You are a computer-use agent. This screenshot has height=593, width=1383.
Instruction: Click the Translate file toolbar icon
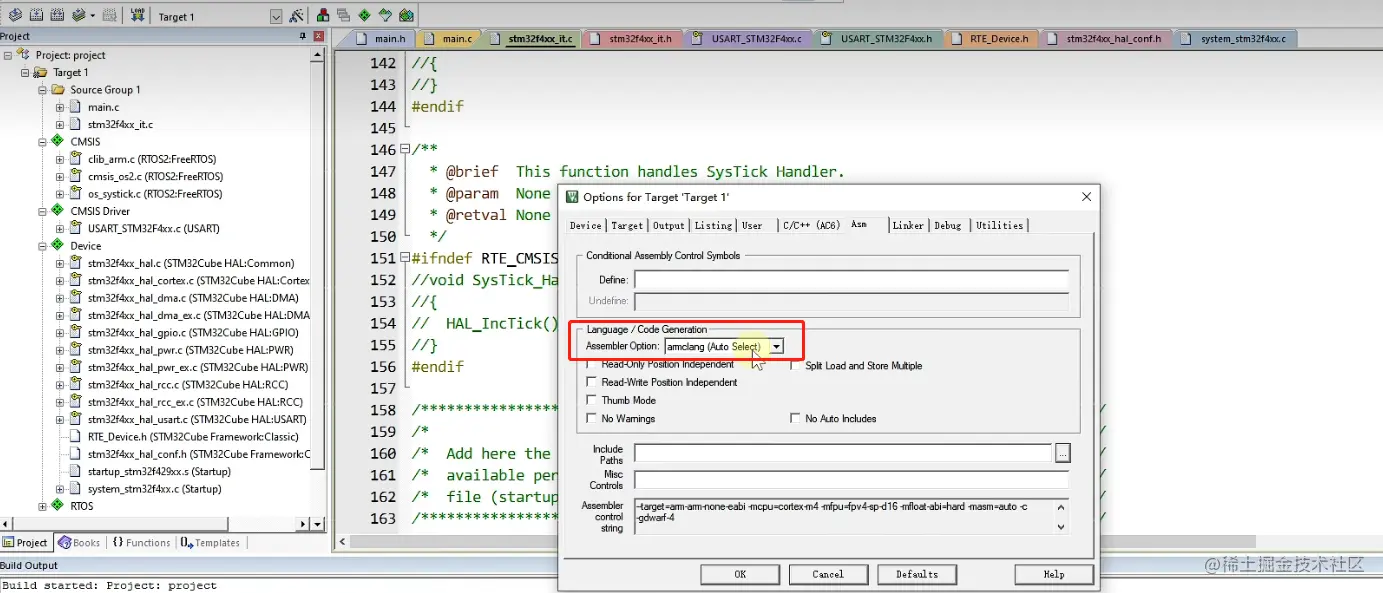click(15, 16)
